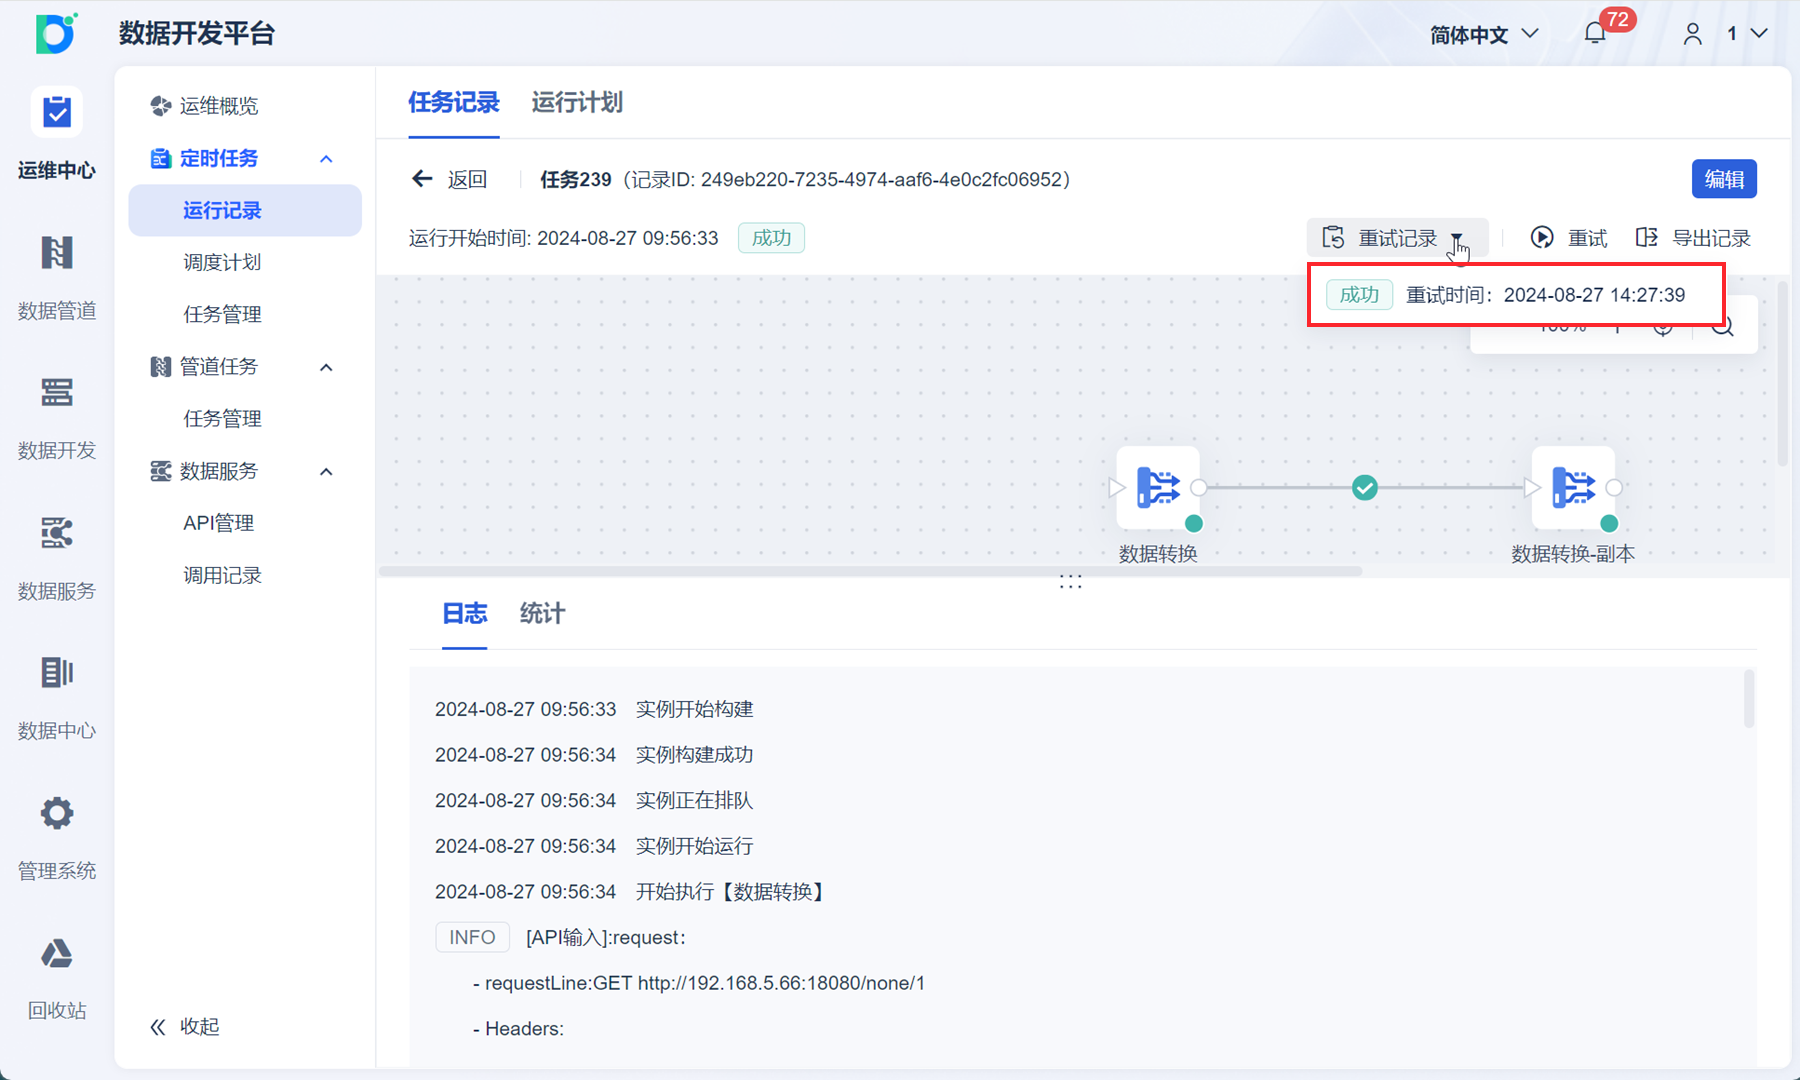1800x1080 pixels.
Task: Click the blue 编辑 button
Action: (x=1724, y=179)
